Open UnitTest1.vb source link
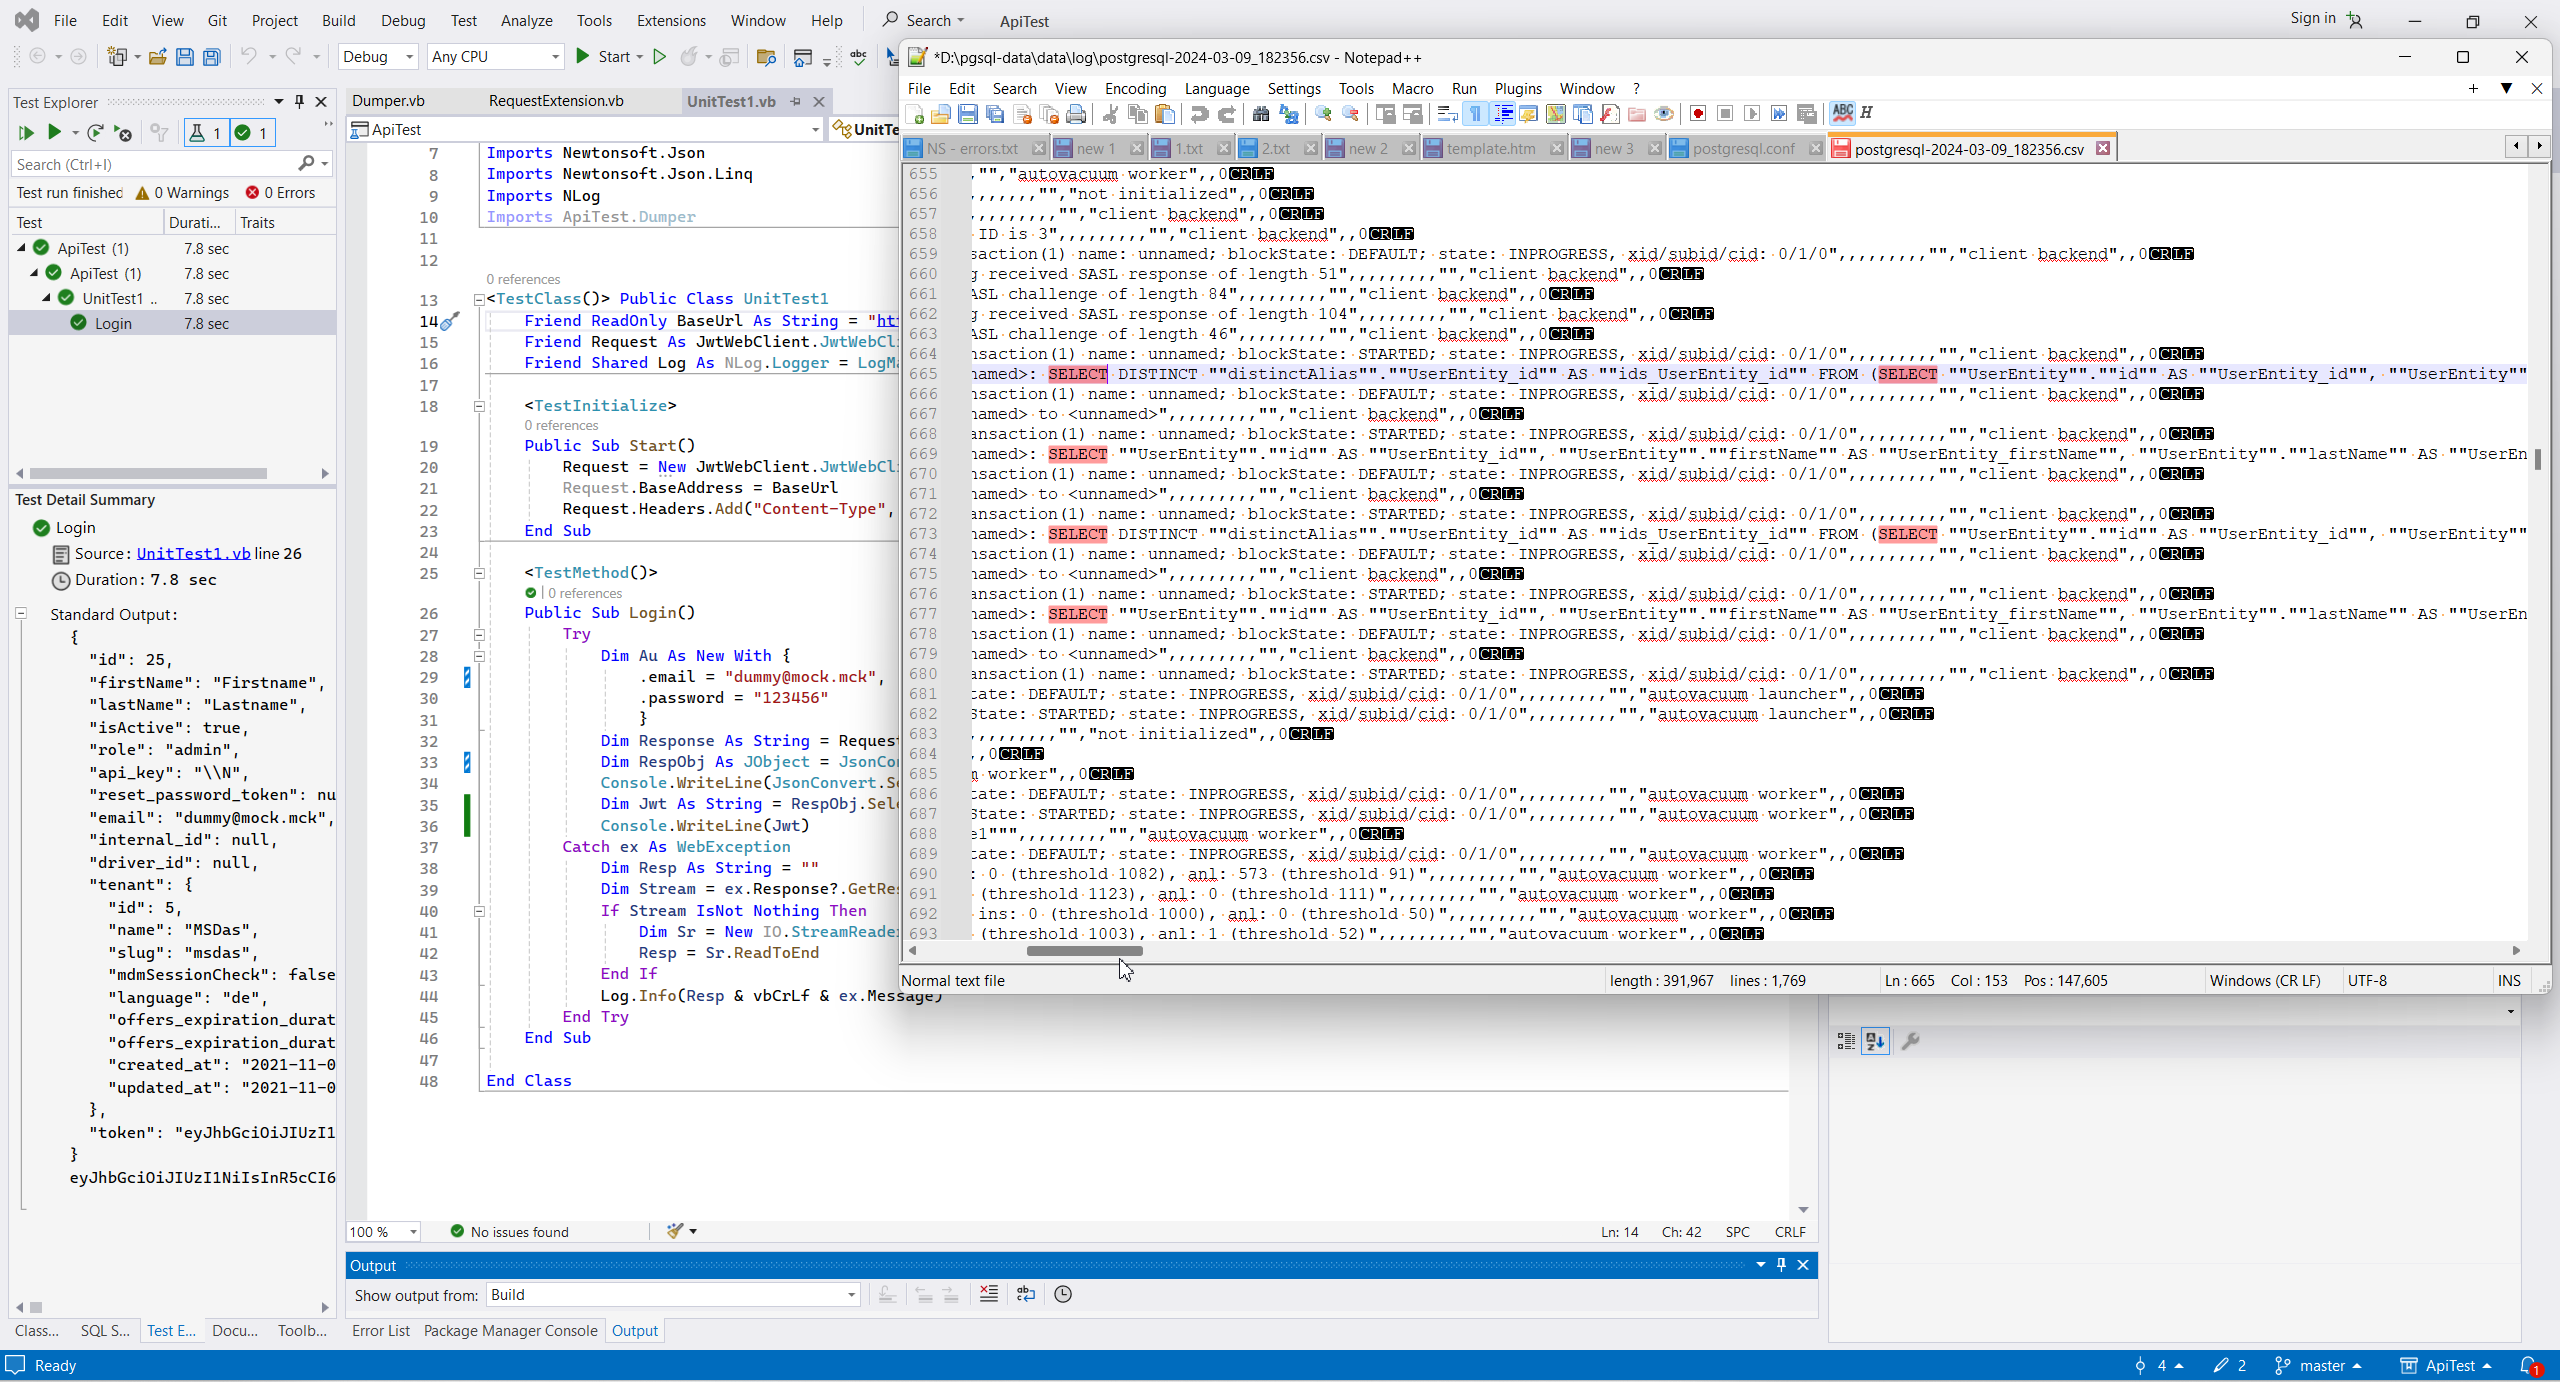Image resolution: width=2560 pixels, height=1382 pixels. (193, 554)
